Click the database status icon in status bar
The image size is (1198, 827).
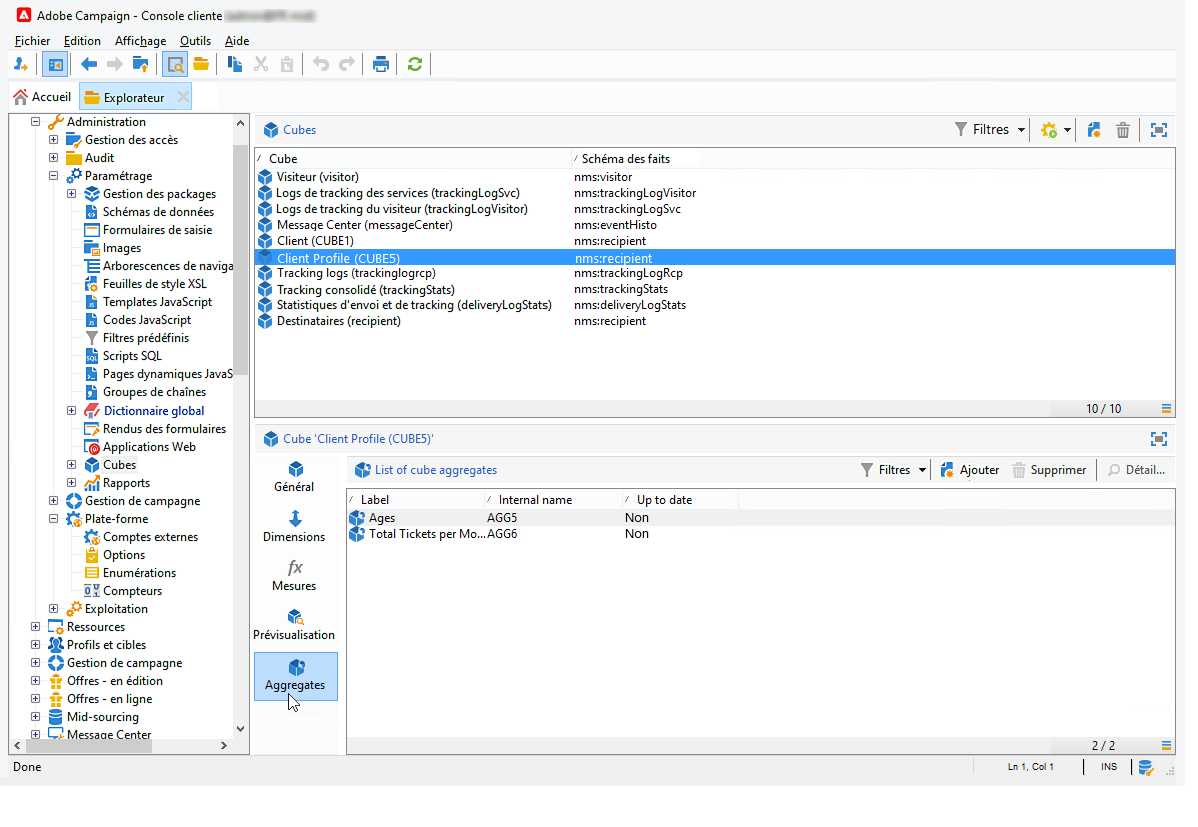click(x=1145, y=767)
